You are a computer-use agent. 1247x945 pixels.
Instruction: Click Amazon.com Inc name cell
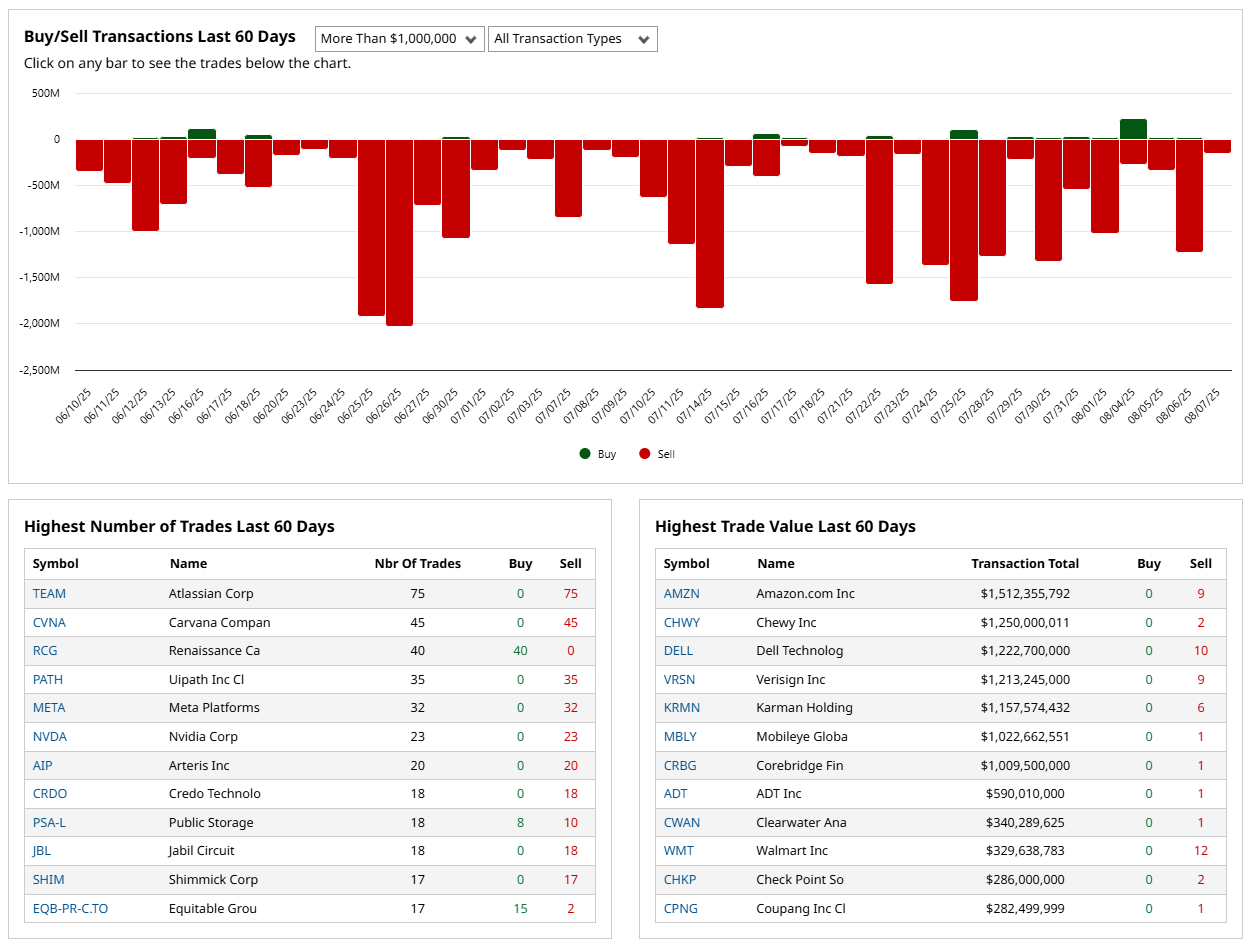tap(806, 594)
